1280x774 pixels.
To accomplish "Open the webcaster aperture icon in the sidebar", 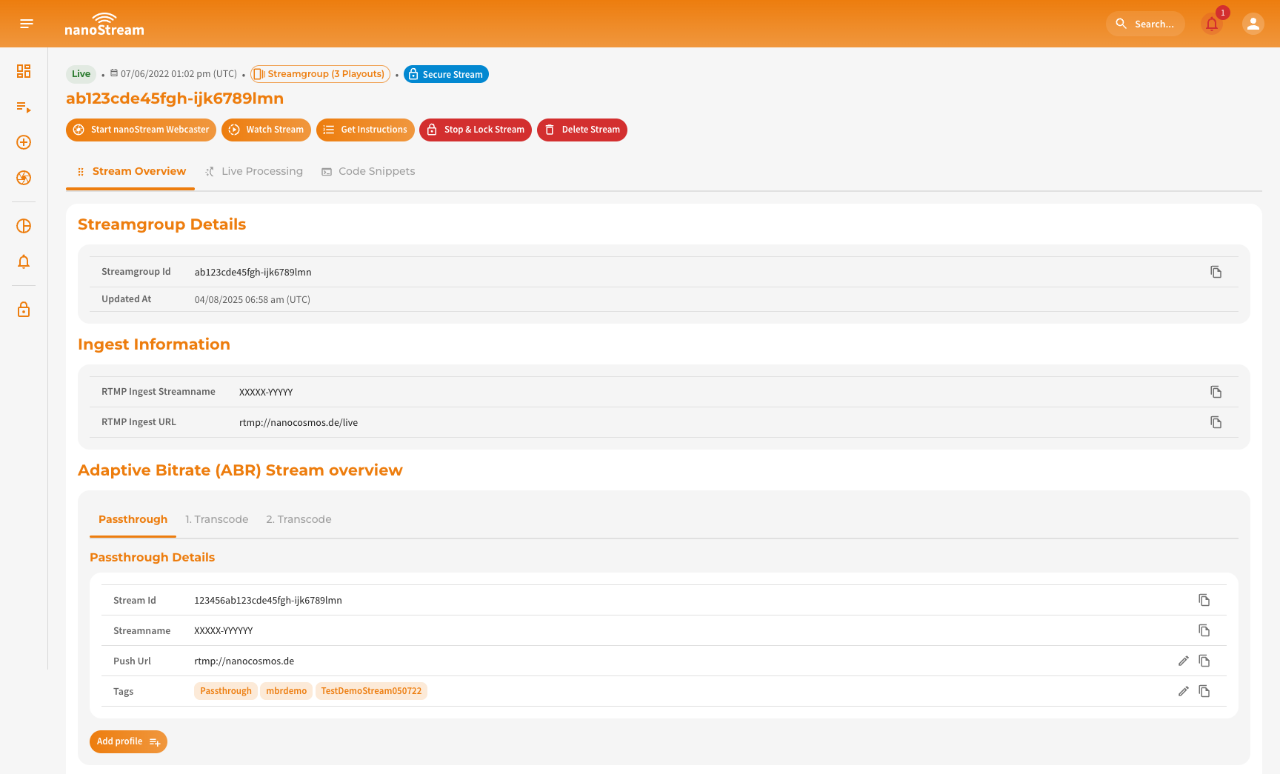I will (24, 178).
